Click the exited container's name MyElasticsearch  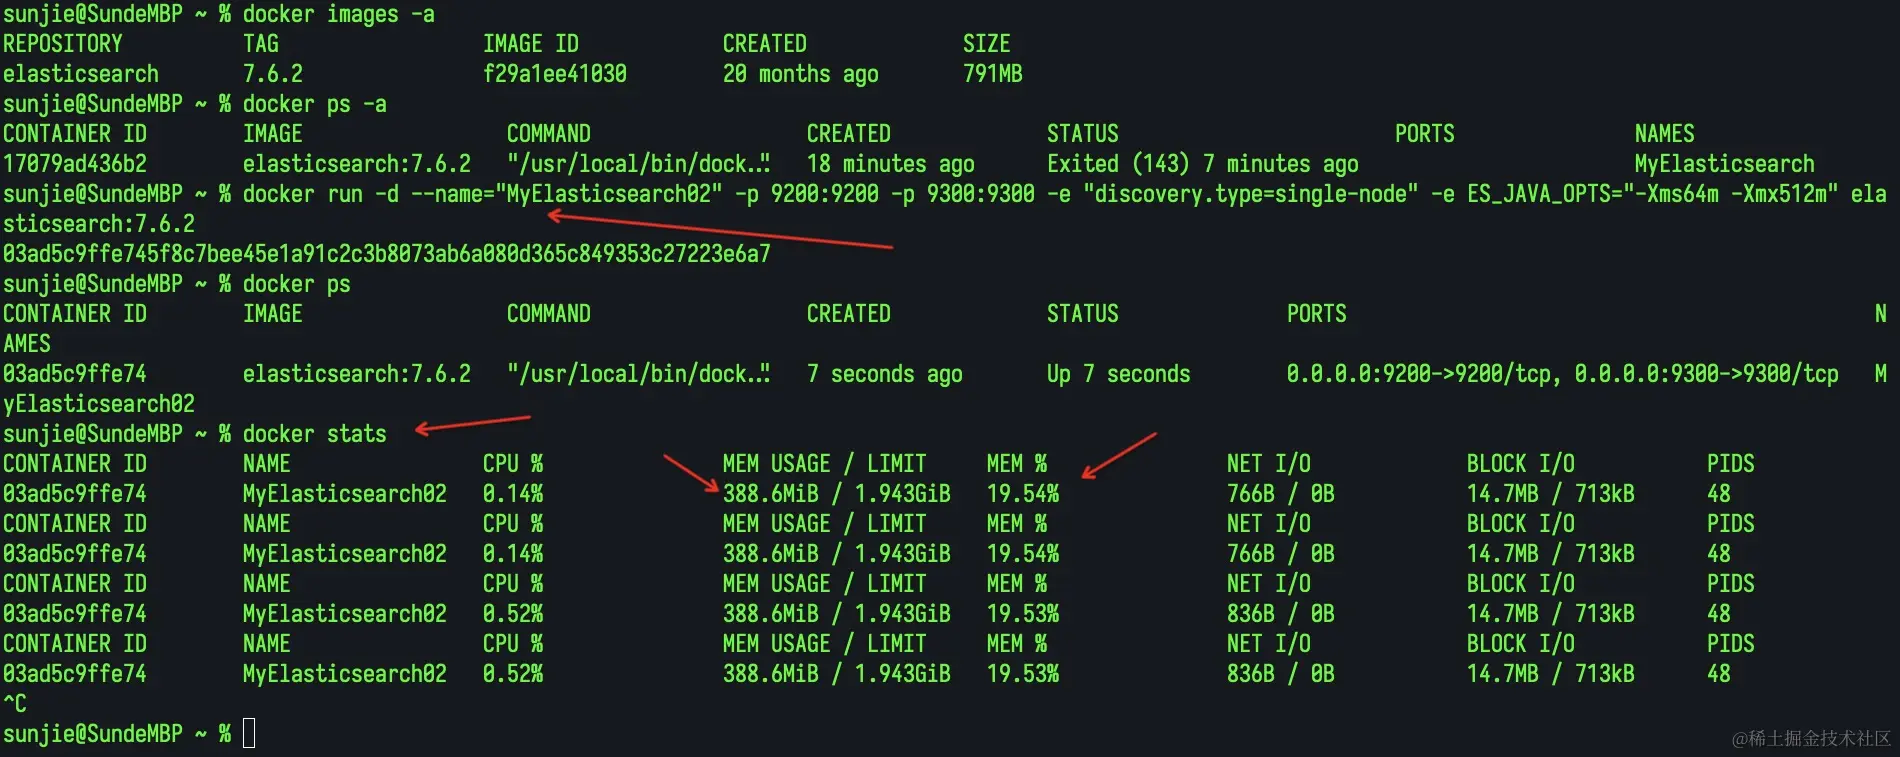1724,164
